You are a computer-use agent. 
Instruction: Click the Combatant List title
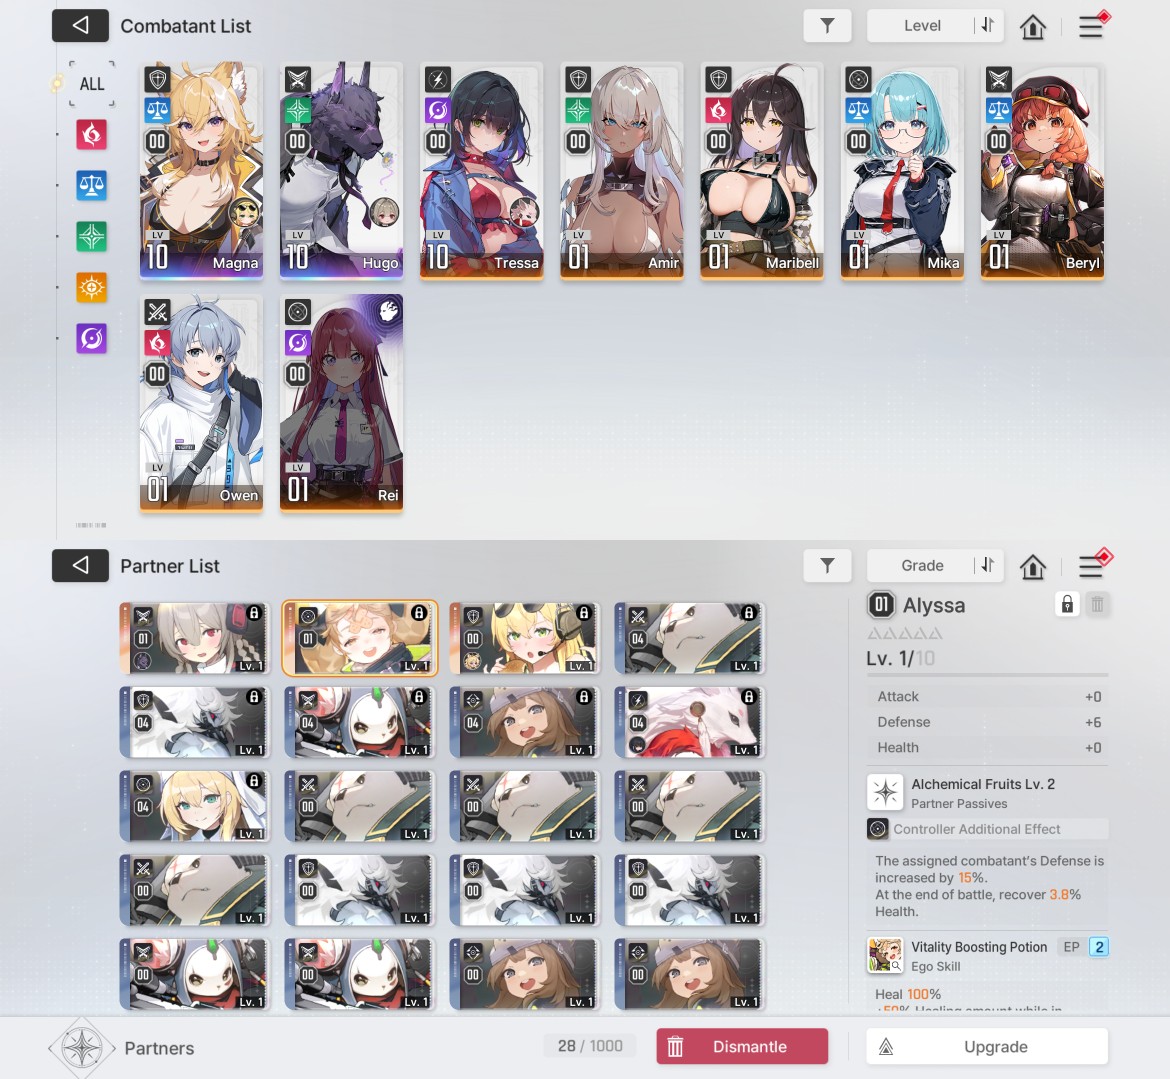(186, 26)
